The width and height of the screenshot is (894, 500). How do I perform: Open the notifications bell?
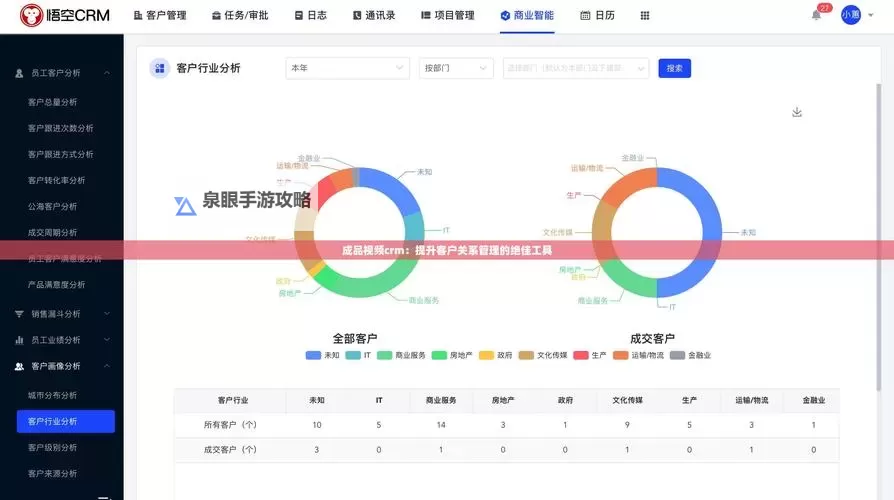click(816, 15)
